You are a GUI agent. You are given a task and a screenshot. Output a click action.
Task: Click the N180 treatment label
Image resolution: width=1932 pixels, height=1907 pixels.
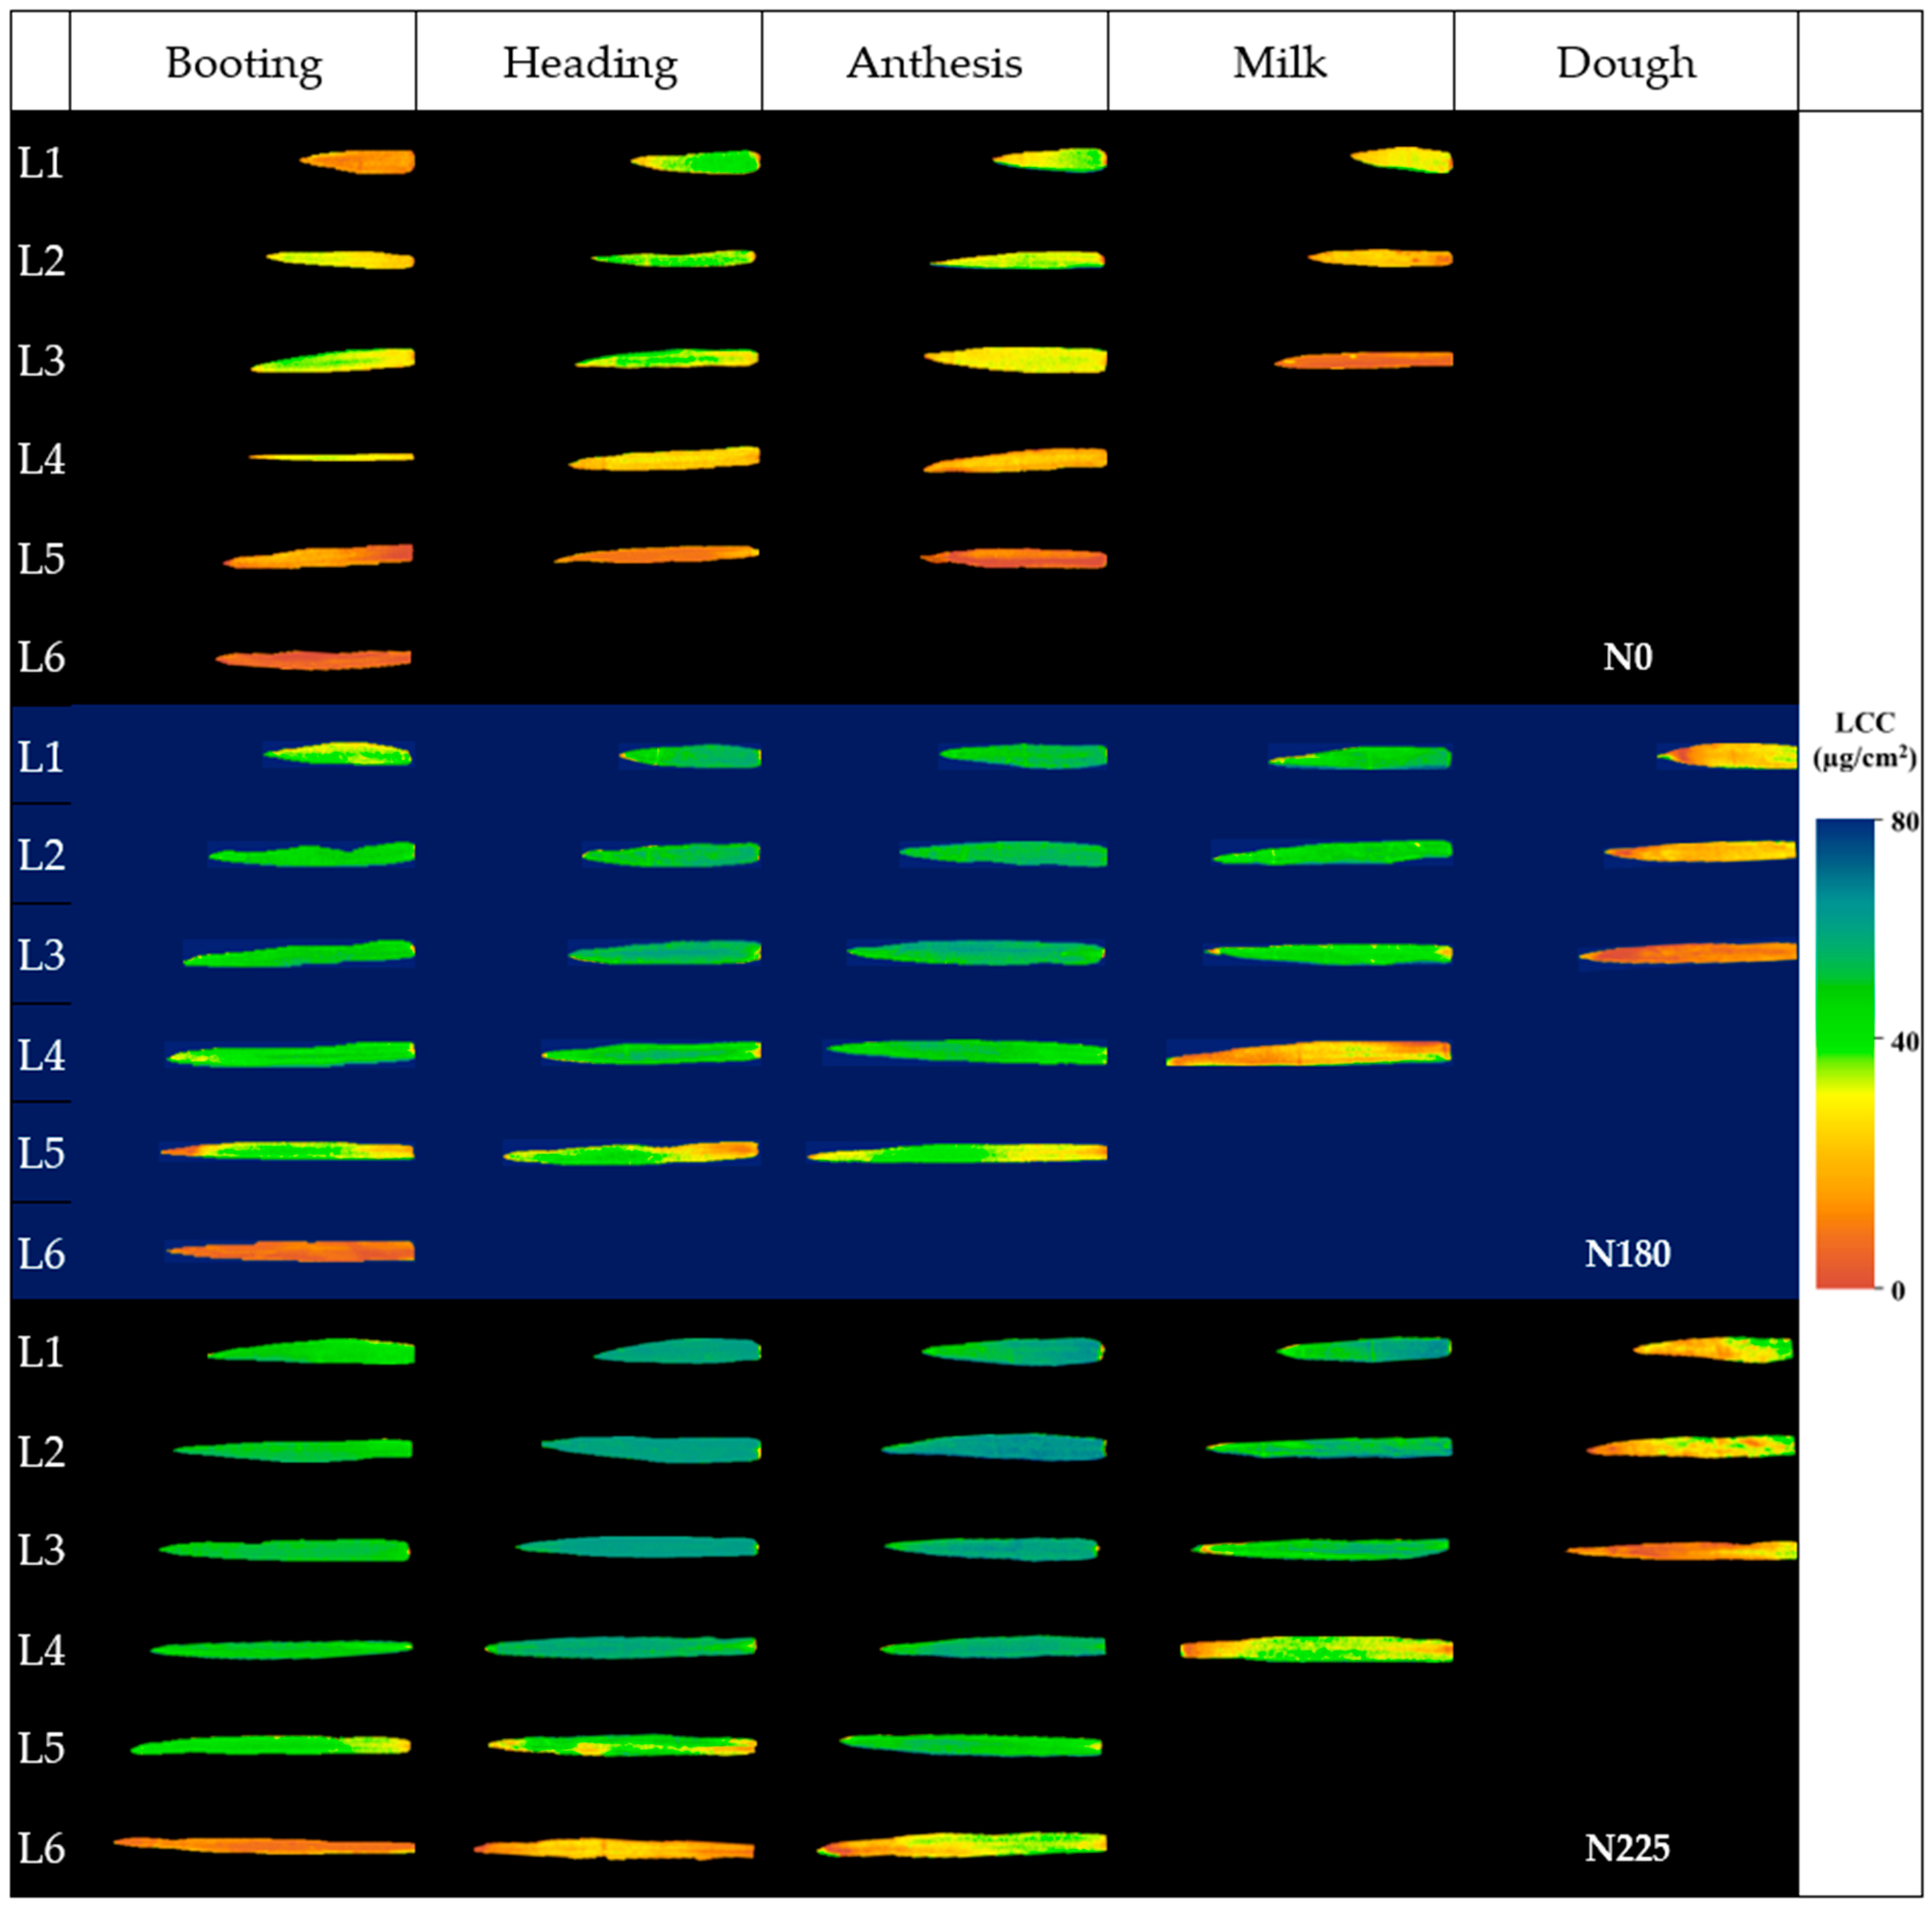1627,1253
